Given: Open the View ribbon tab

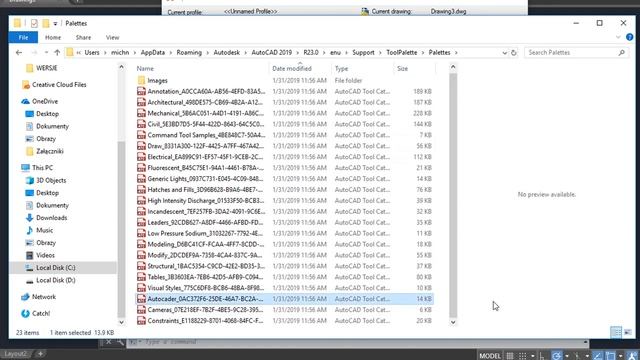Looking at the screenshot, I should [x=112, y=38].
